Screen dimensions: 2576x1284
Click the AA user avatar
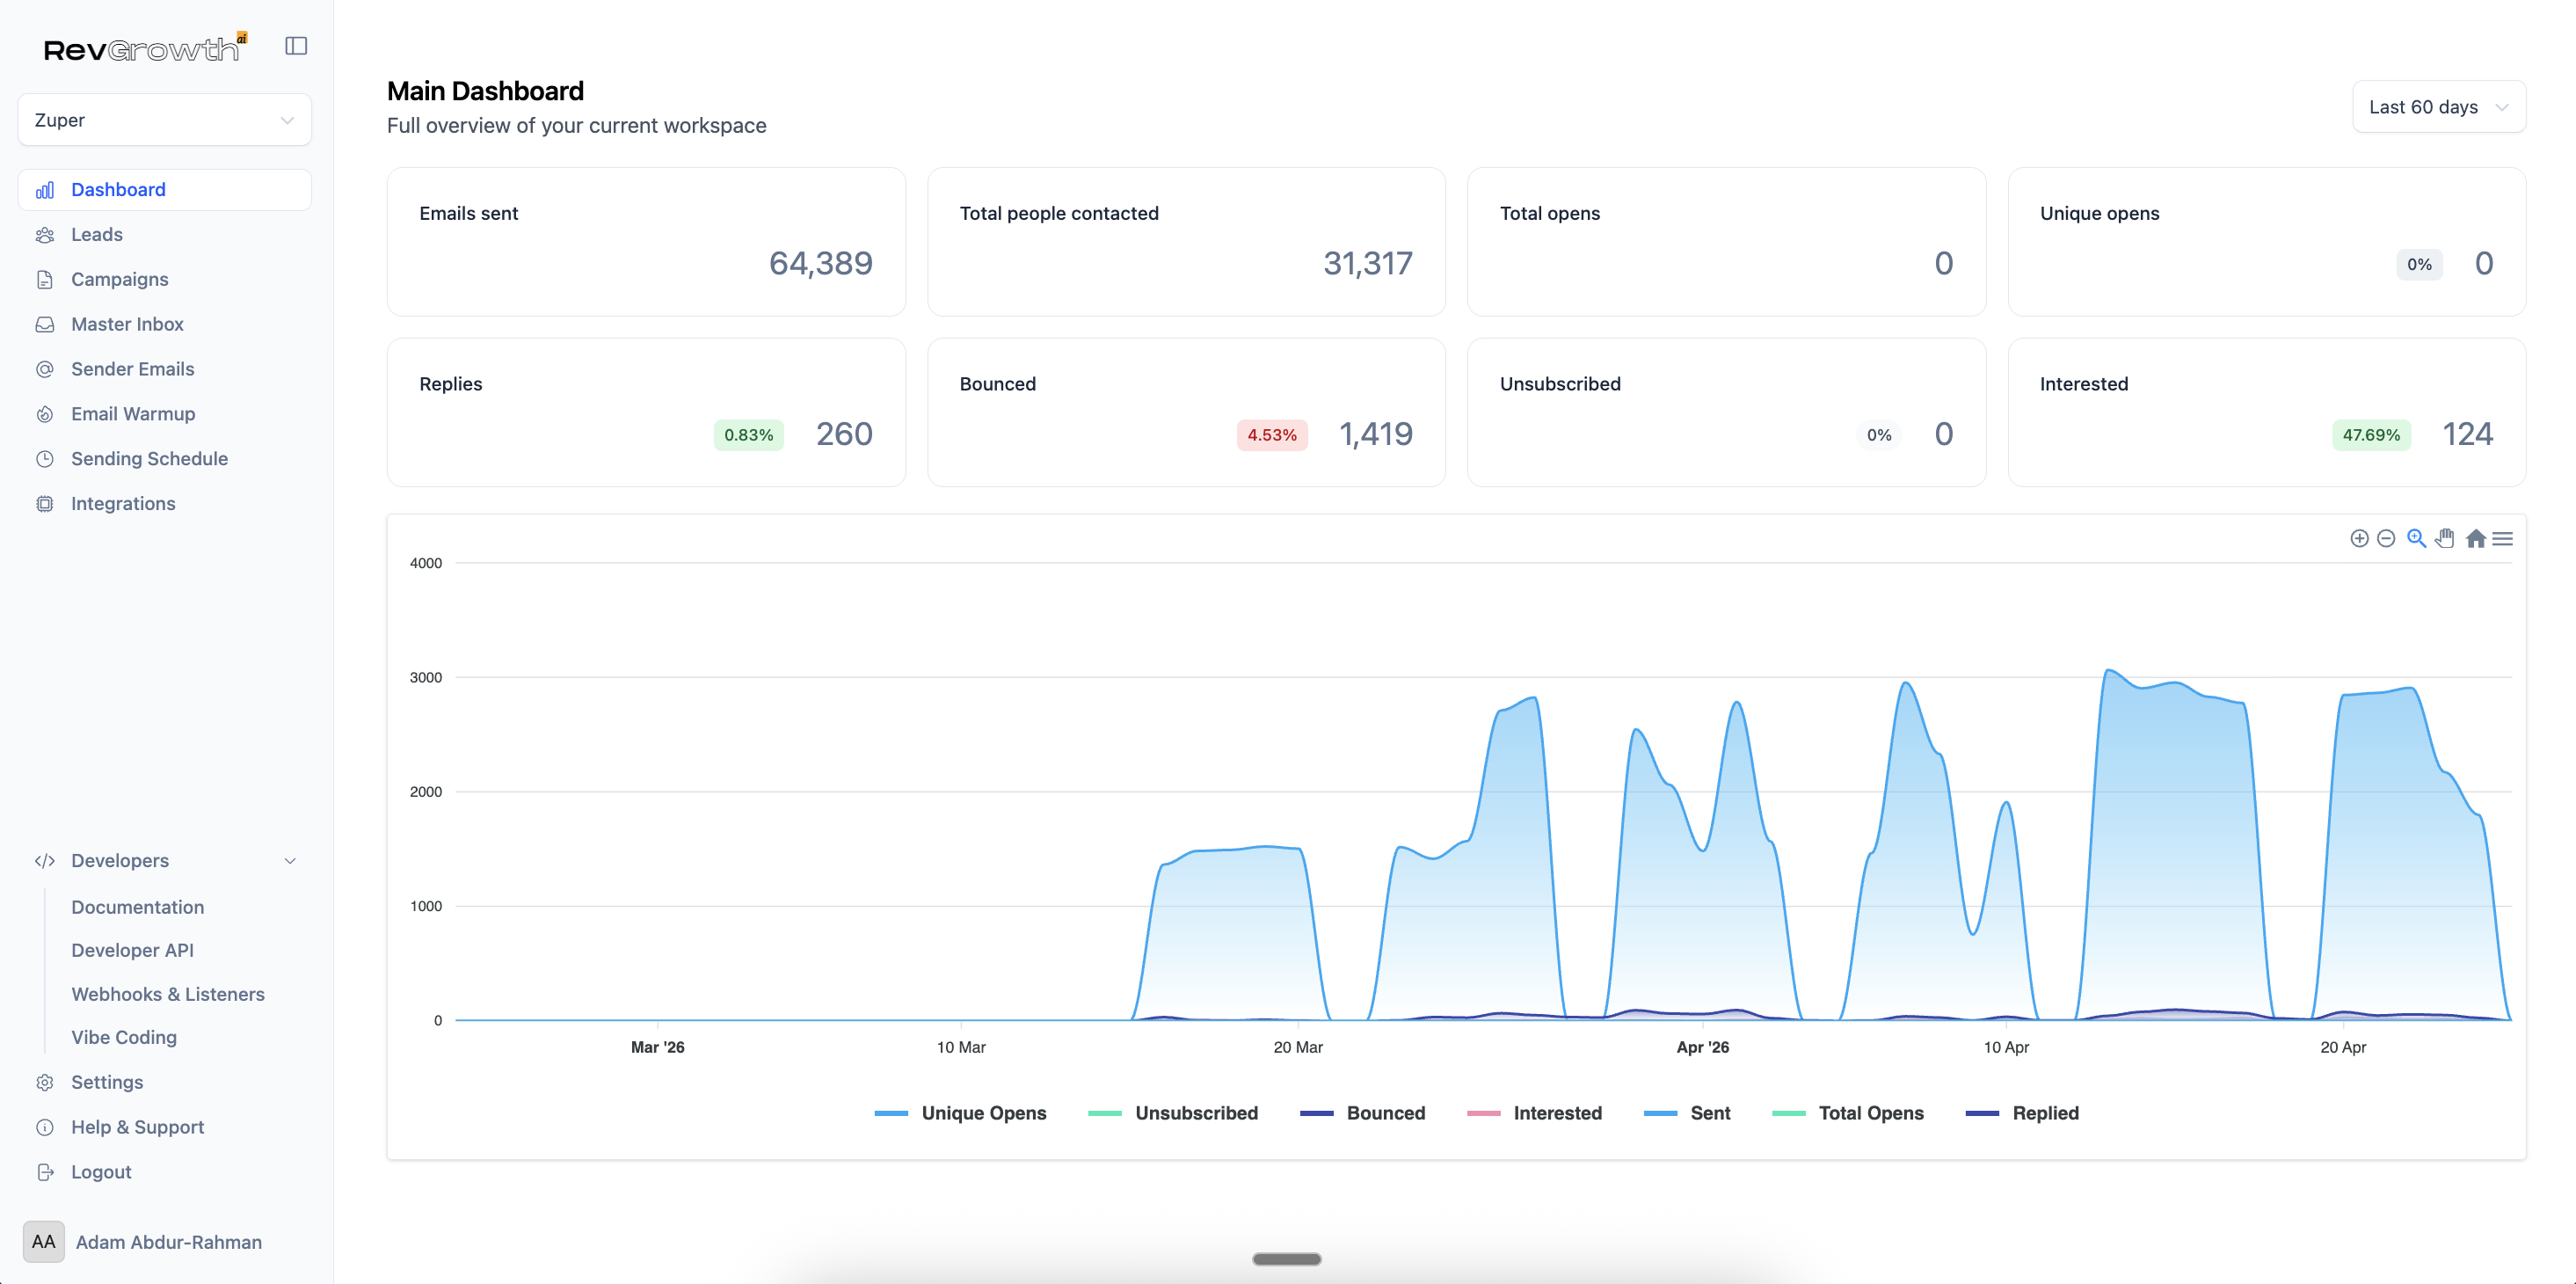click(x=44, y=1242)
